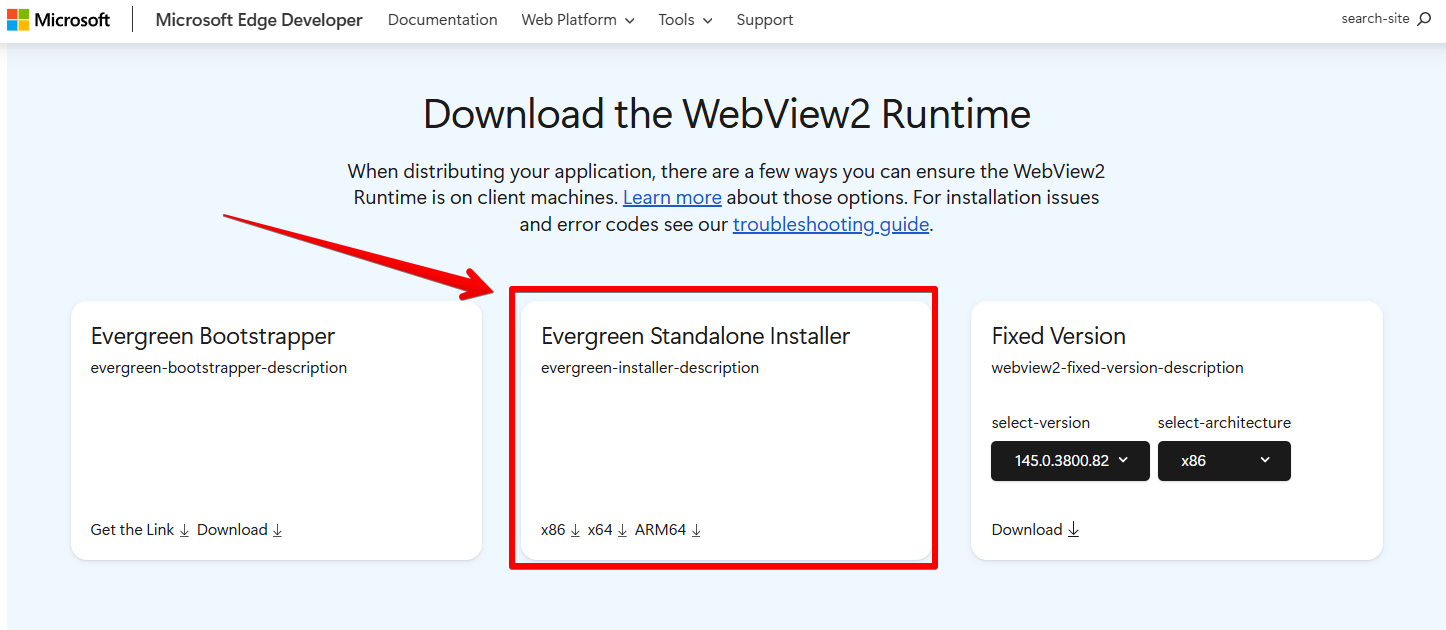Open the select-version dropdown 145.0.3800.82
The width and height of the screenshot is (1446, 630).
click(x=1069, y=461)
